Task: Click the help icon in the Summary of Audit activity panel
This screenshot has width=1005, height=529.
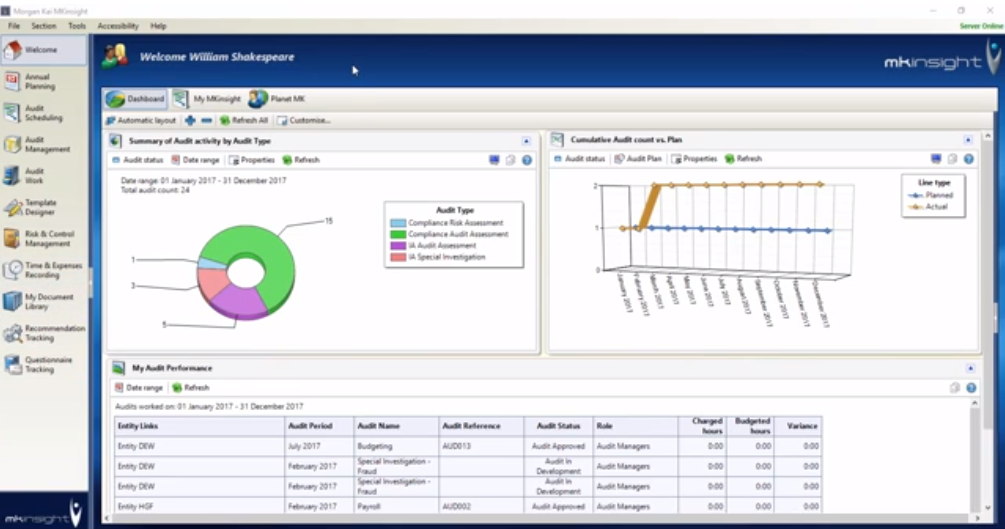Action: click(x=527, y=160)
